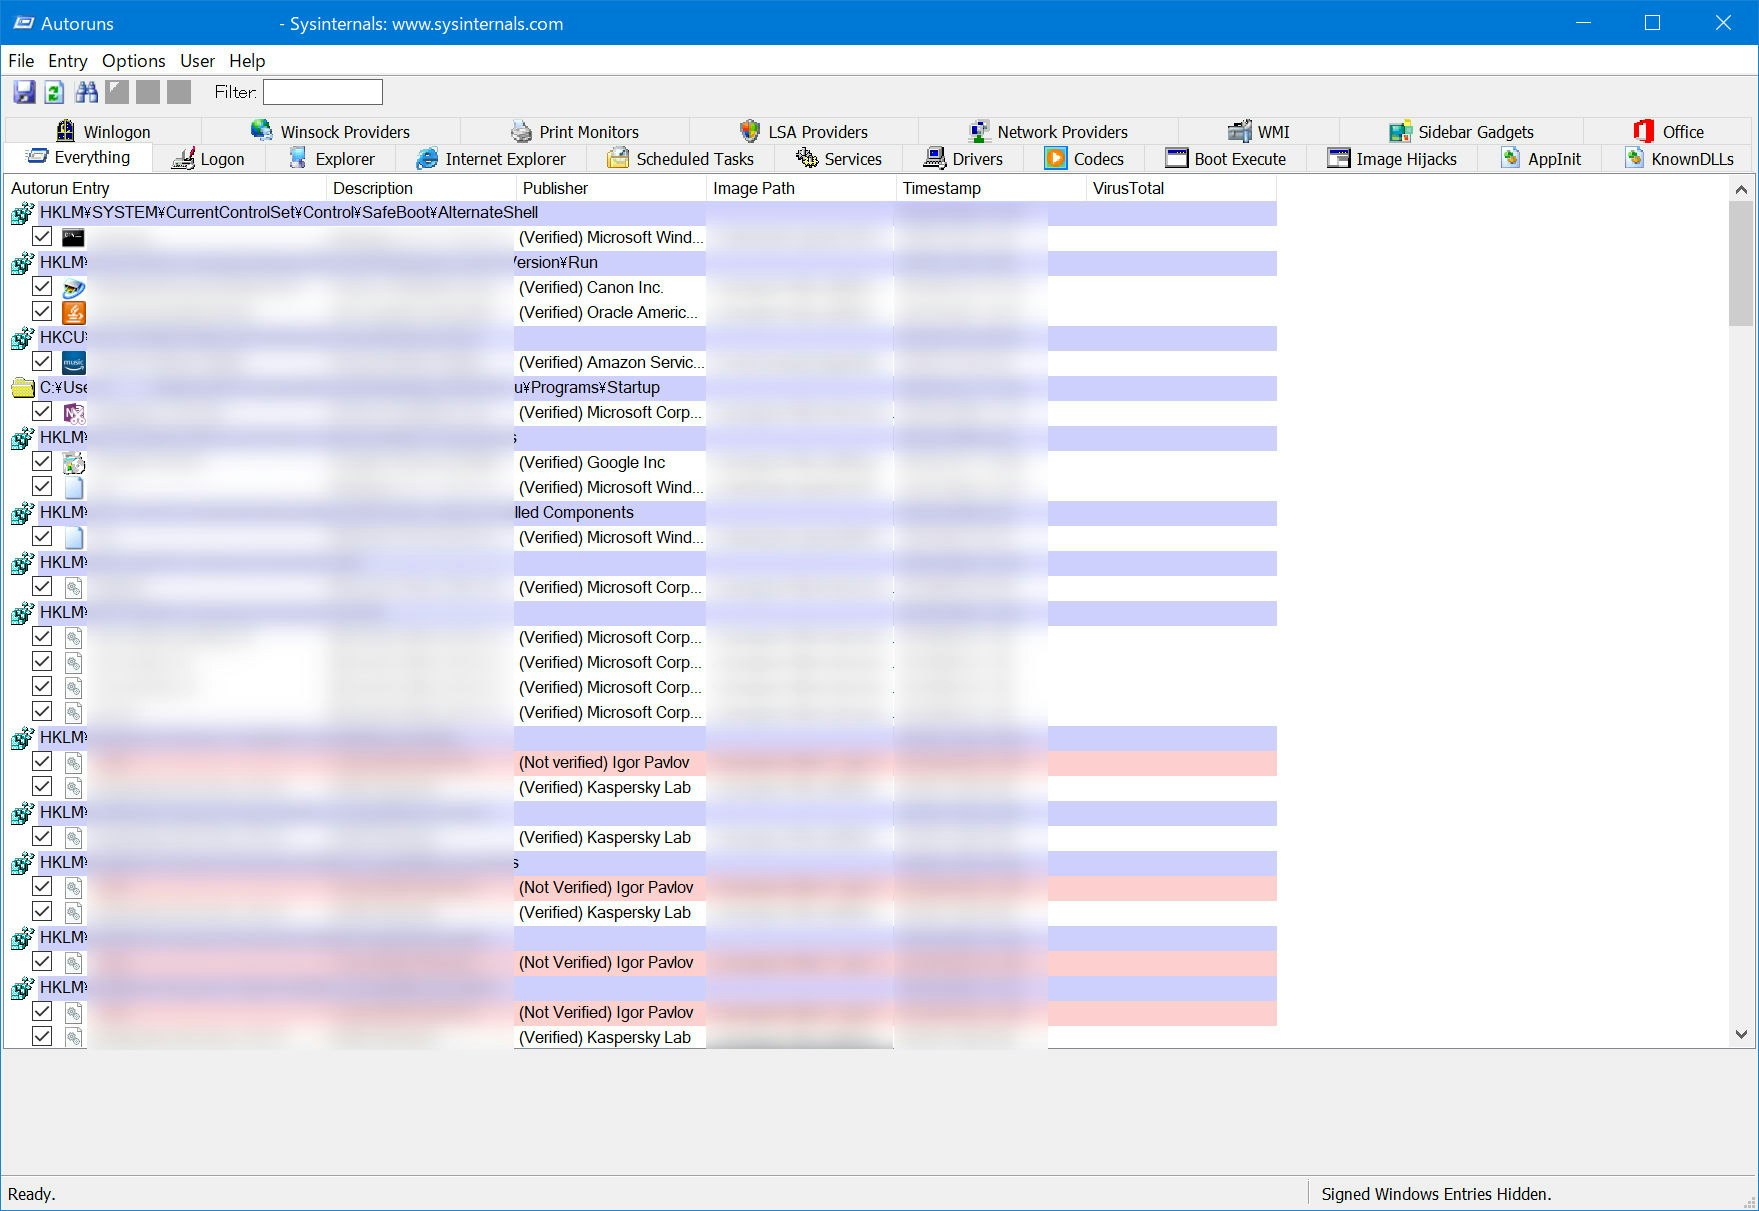Screen dimensions: 1759x1211
Task: Click '(Verified) Google Inc' publisher cell
Action: tap(592, 462)
